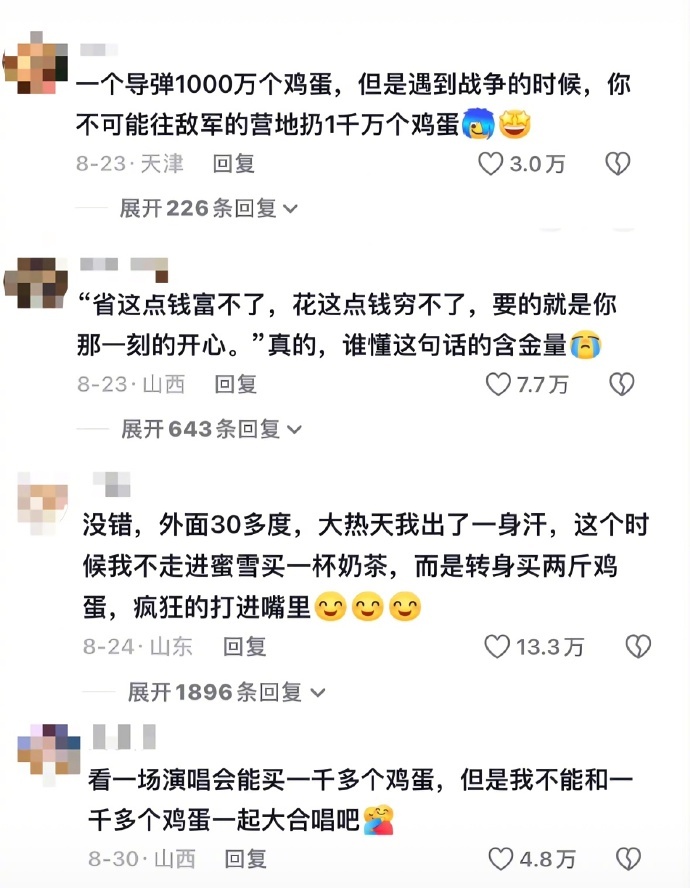Expand the 643 replies thread

tap(211, 429)
